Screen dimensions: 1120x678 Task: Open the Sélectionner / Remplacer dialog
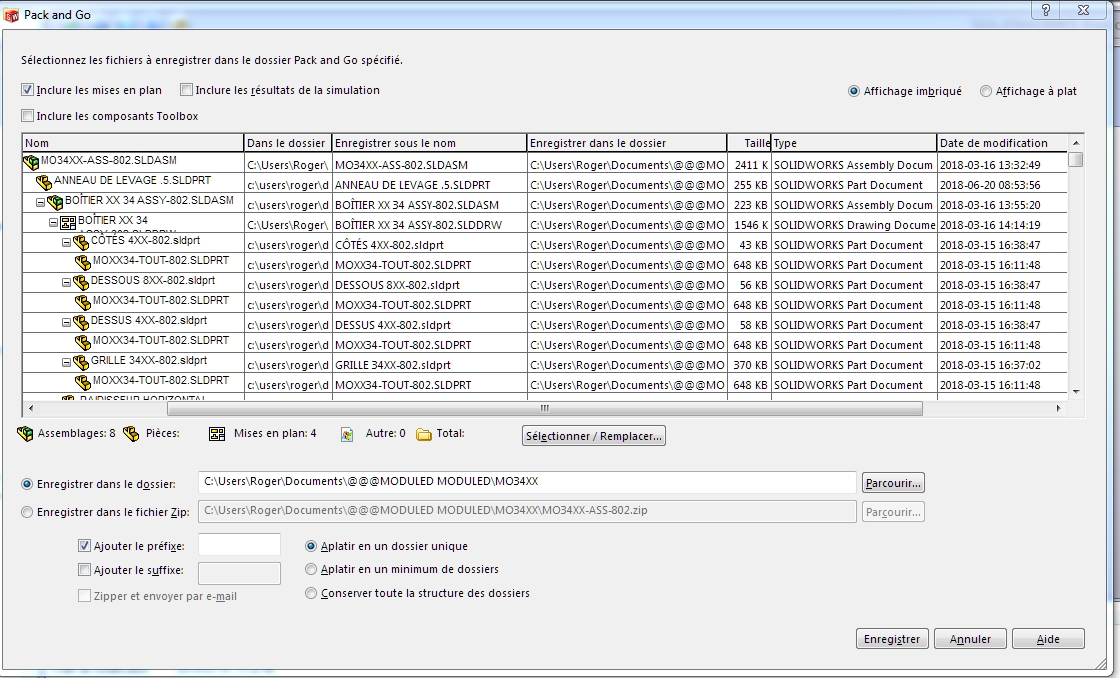pyautogui.click(x=594, y=436)
